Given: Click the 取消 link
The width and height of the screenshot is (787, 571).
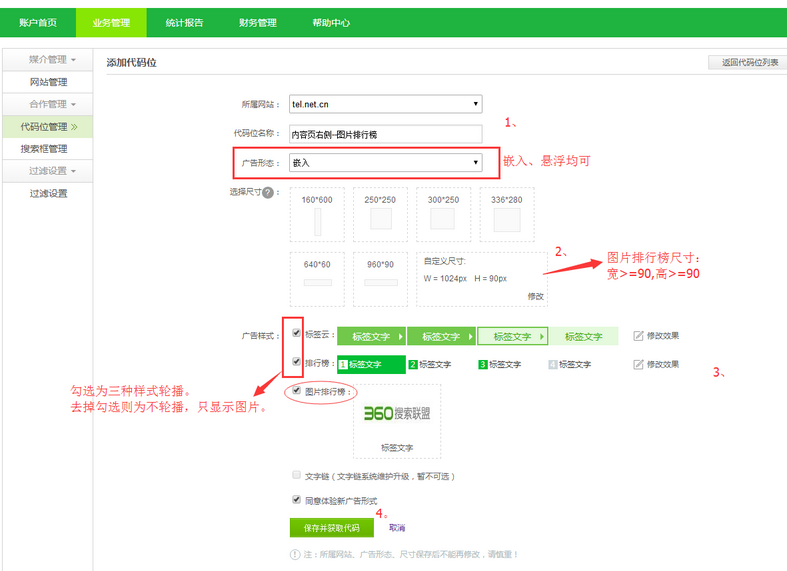Looking at the screenshot, I should pos(397,528).
